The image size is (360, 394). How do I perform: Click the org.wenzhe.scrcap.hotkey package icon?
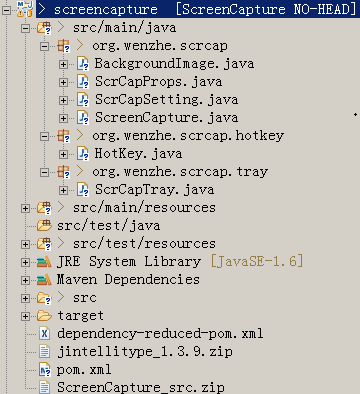63,136
